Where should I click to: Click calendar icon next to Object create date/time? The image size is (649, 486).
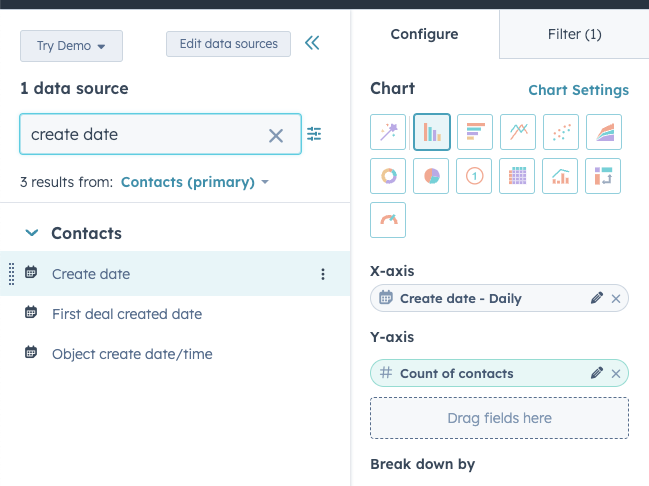(31, 352)
